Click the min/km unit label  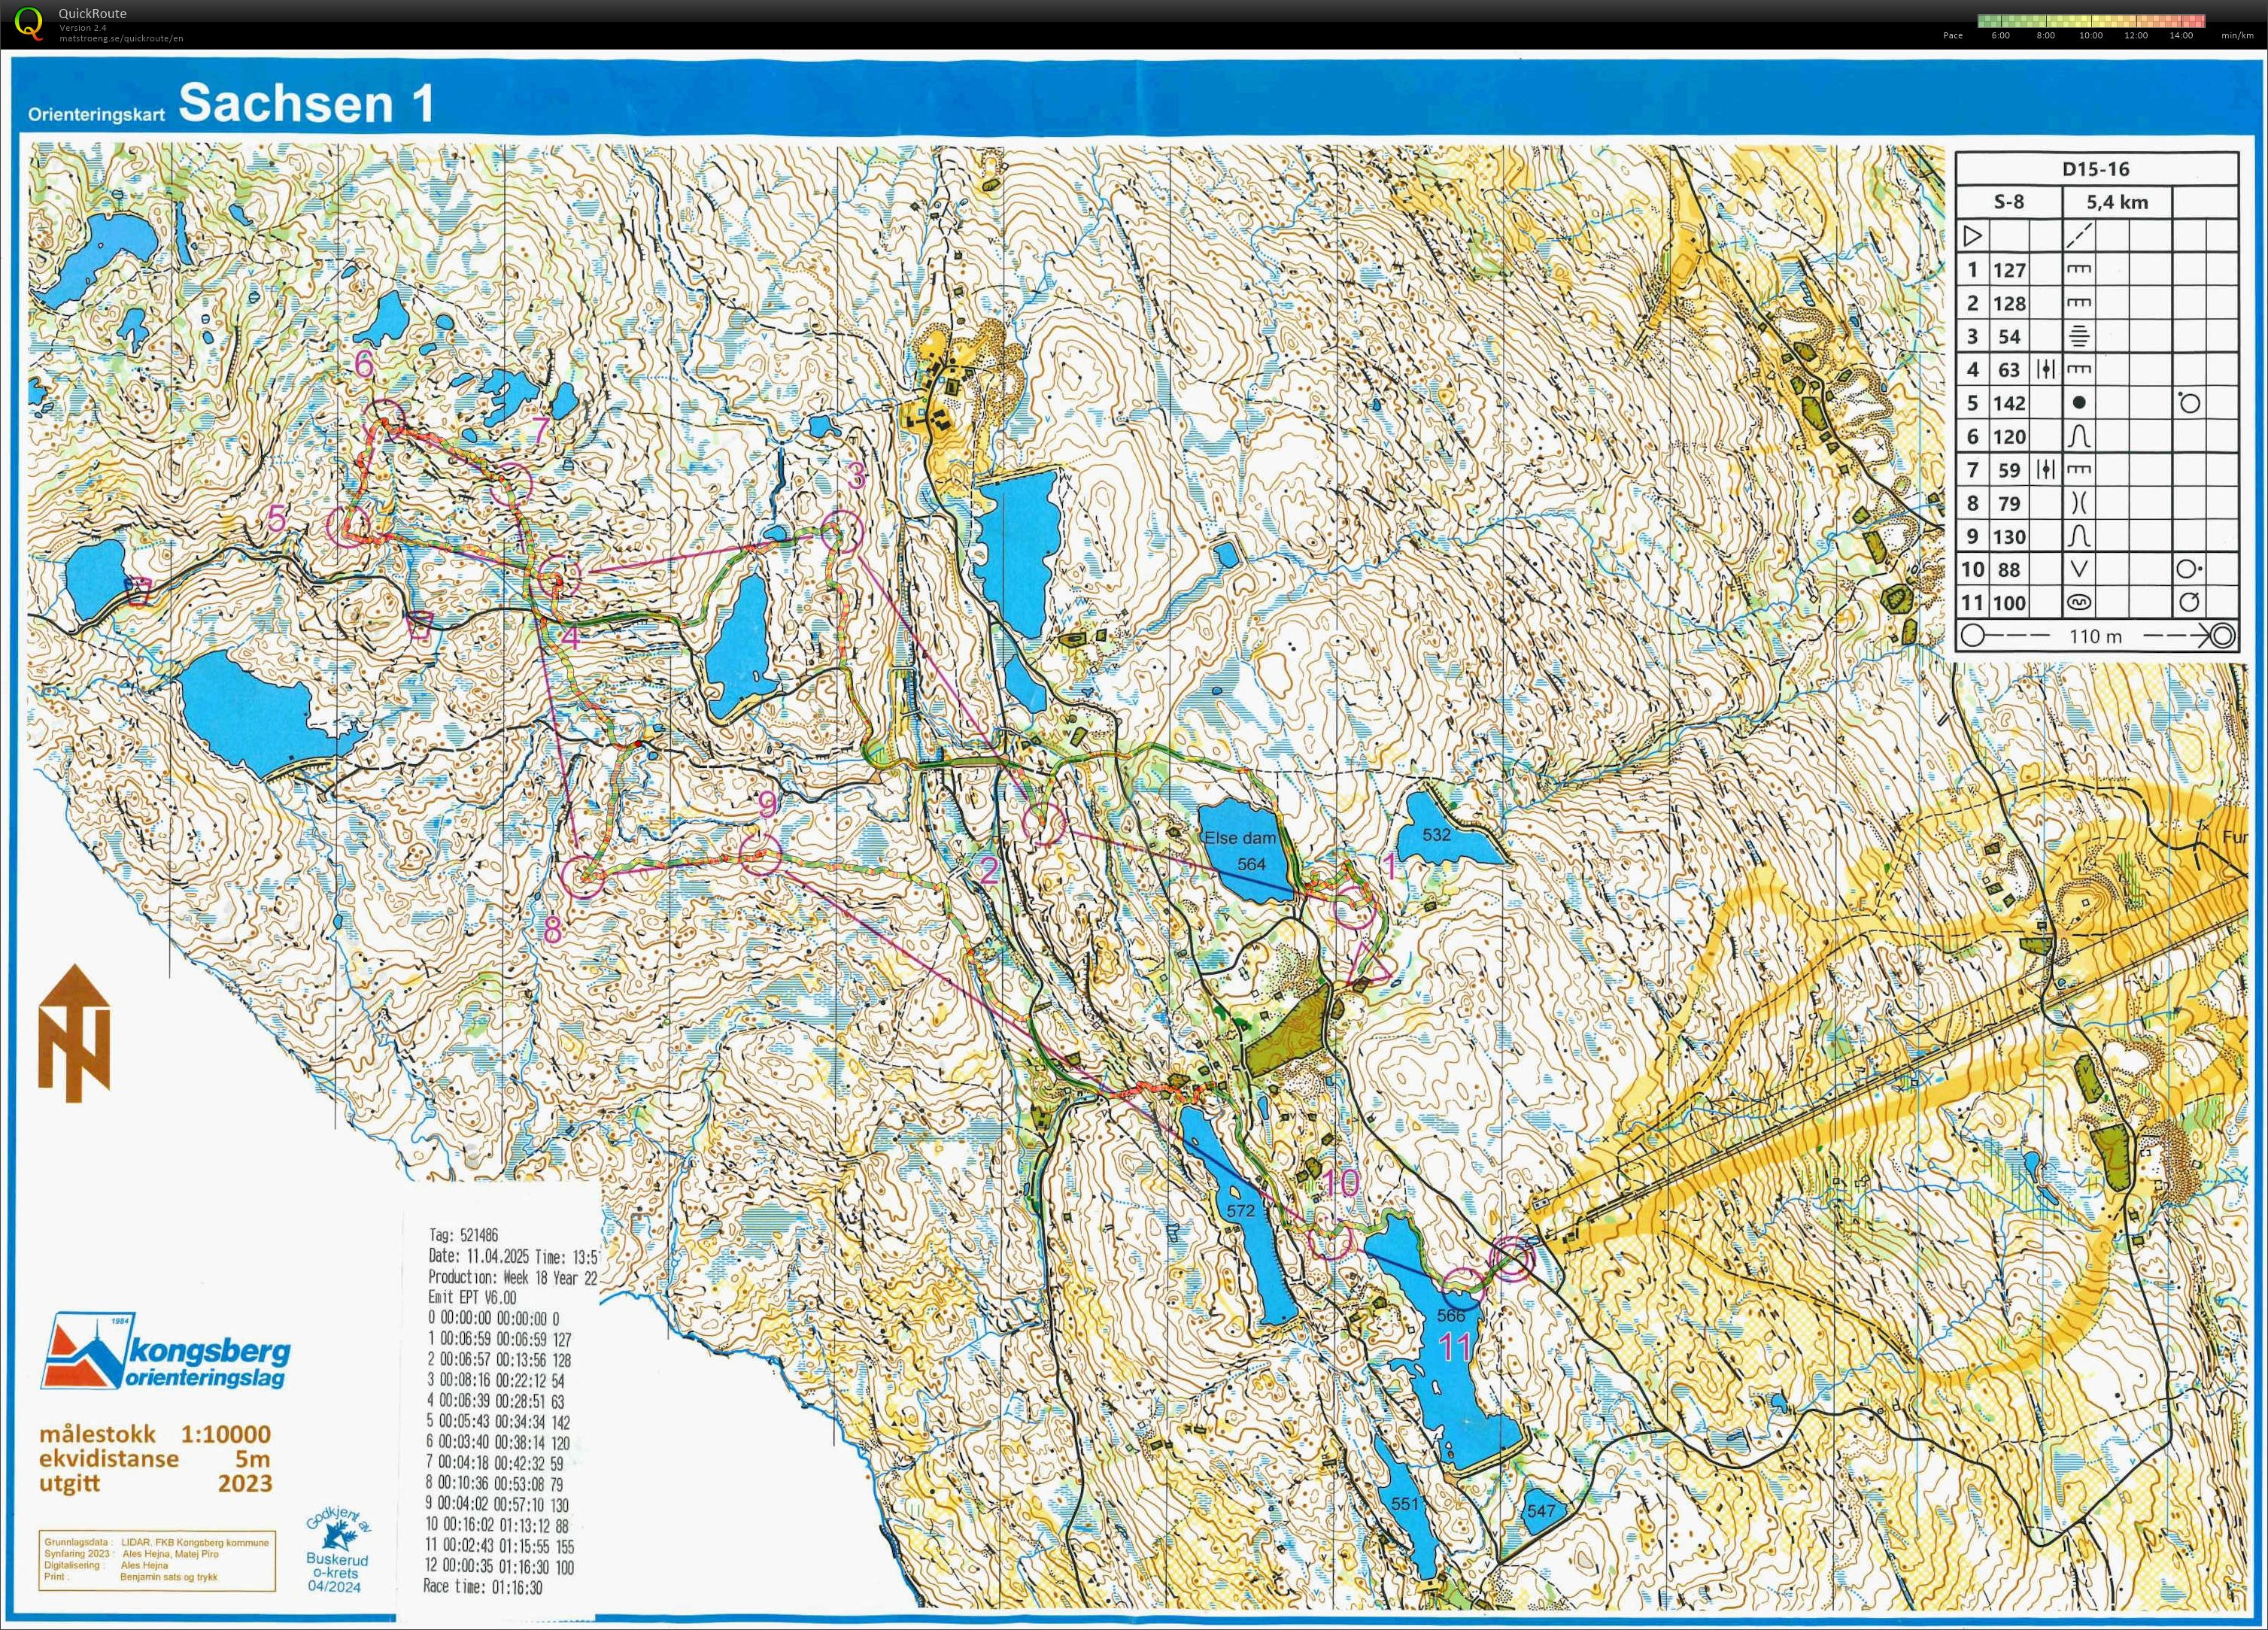click(x=2237, y=35)
